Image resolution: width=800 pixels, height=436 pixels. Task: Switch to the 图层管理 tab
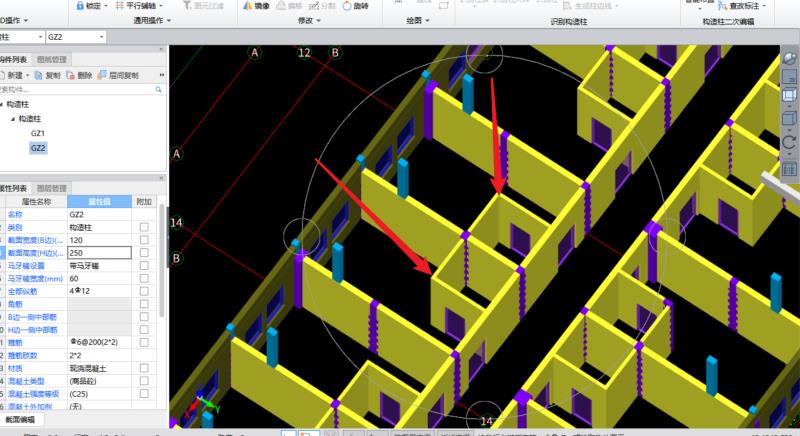52,188
